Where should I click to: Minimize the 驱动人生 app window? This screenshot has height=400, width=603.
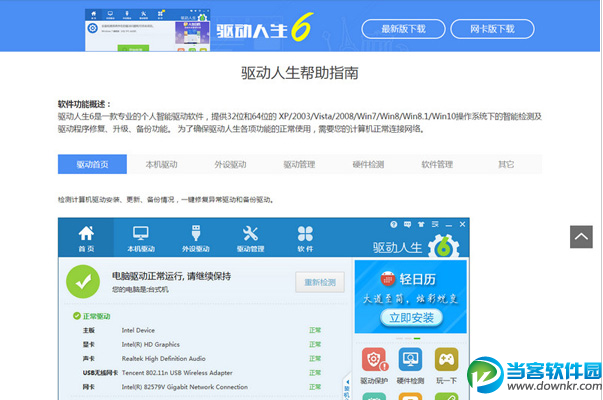pyautogui.click(x=449, y=224)
